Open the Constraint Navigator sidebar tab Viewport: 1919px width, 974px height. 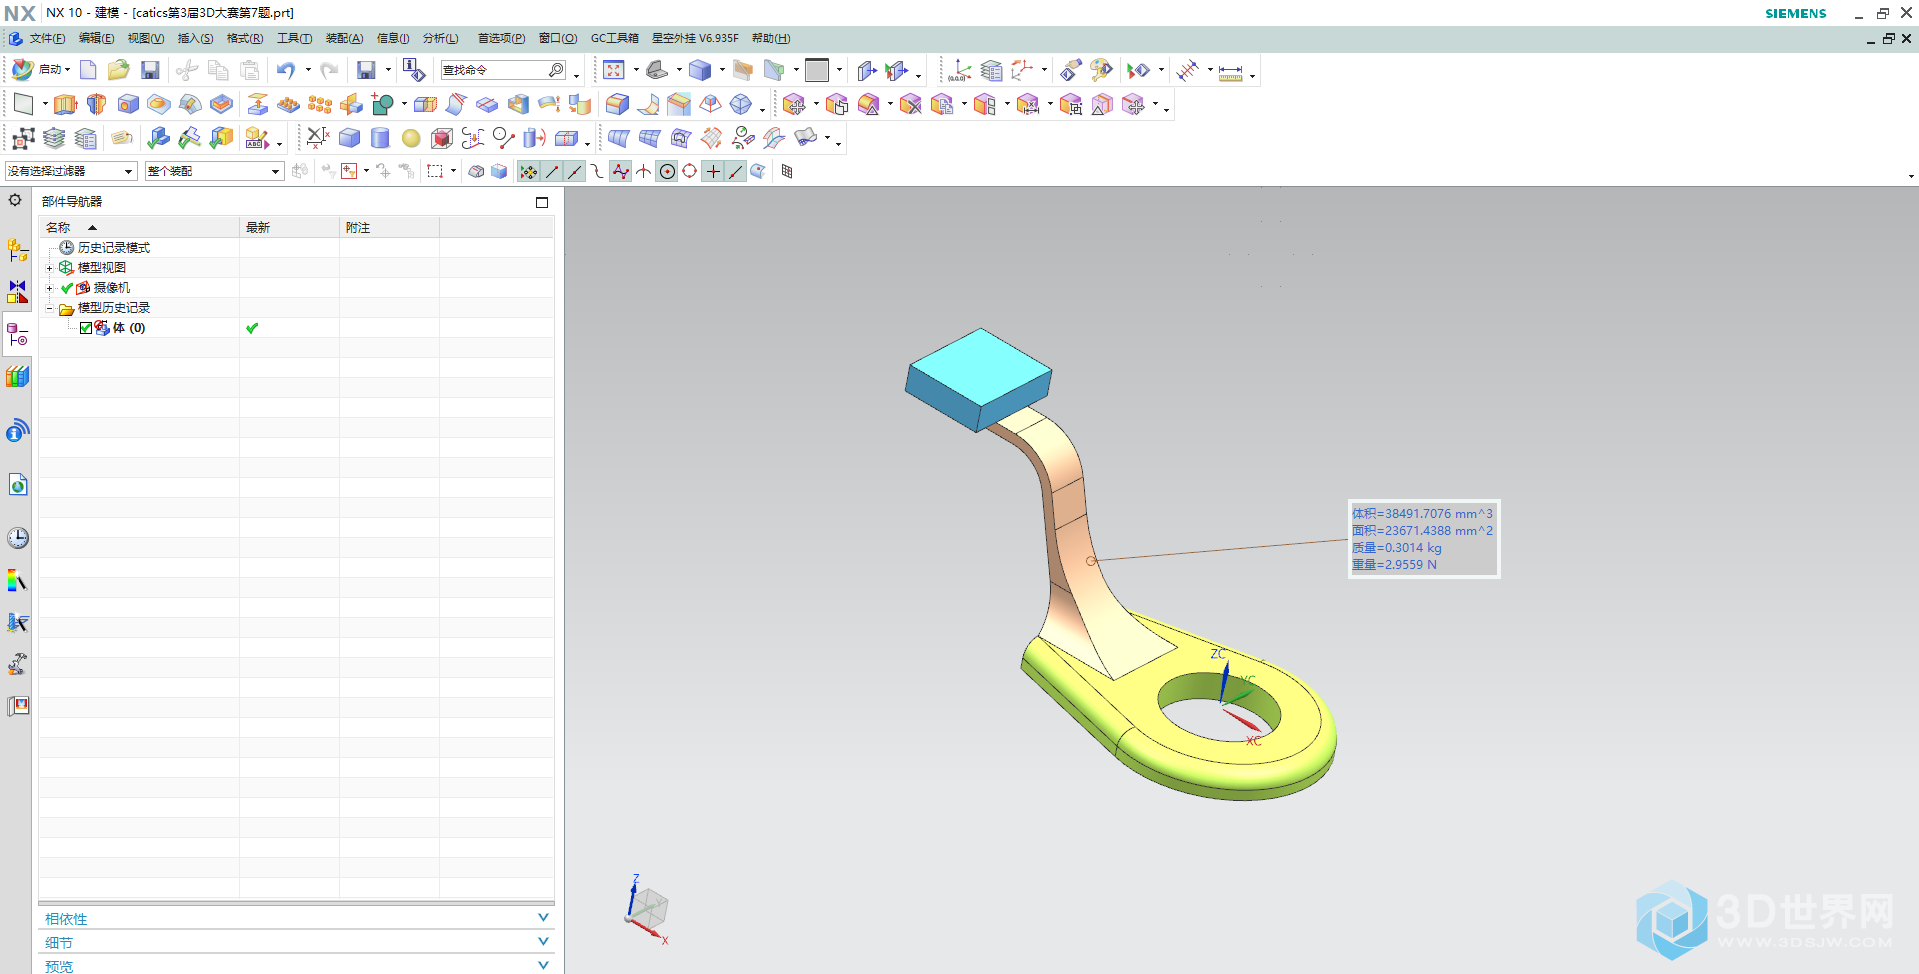17,292
